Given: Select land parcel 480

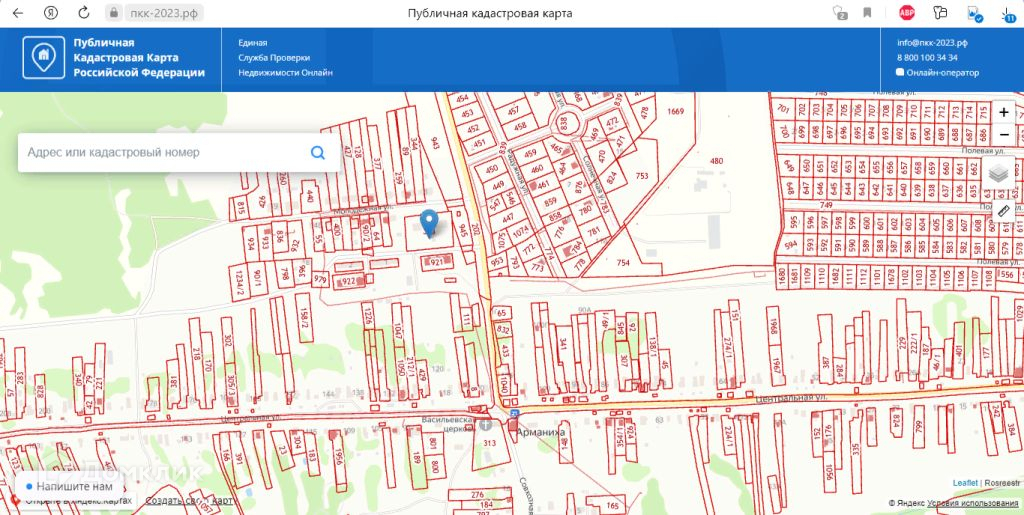Looking at the screenshot, I should [x=716, y=161].
